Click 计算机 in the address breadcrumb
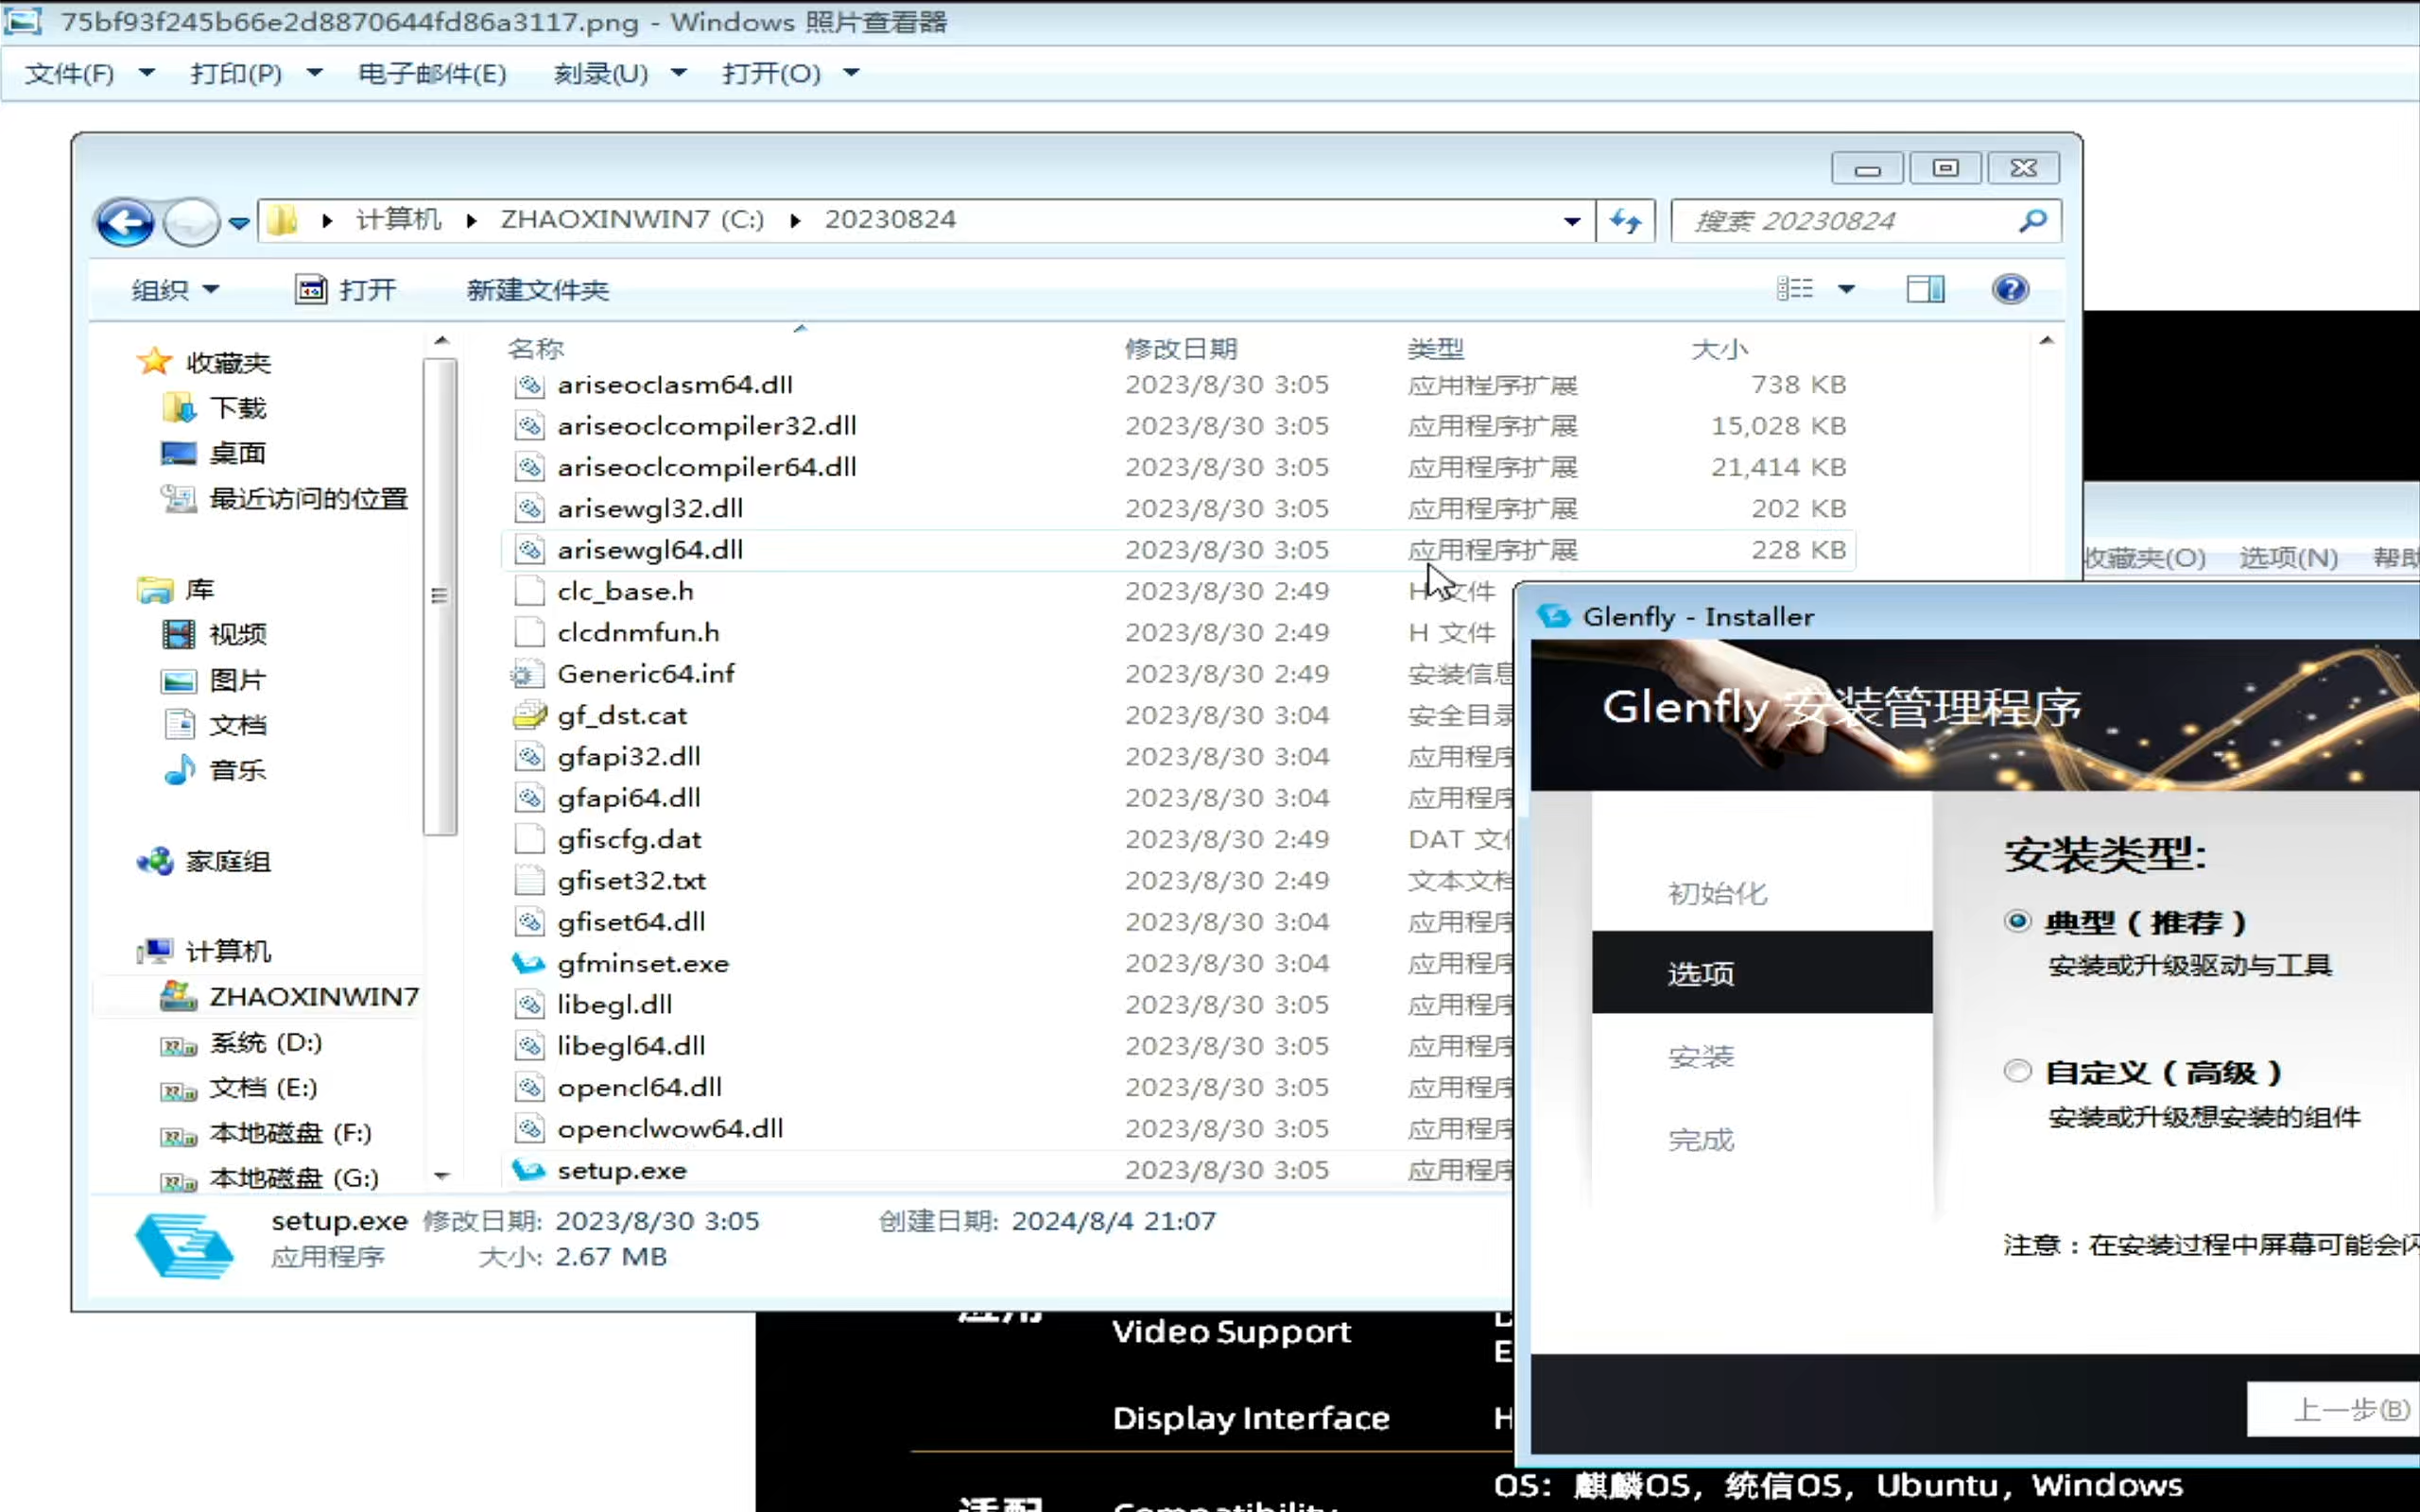 click(x=398, y=219)
